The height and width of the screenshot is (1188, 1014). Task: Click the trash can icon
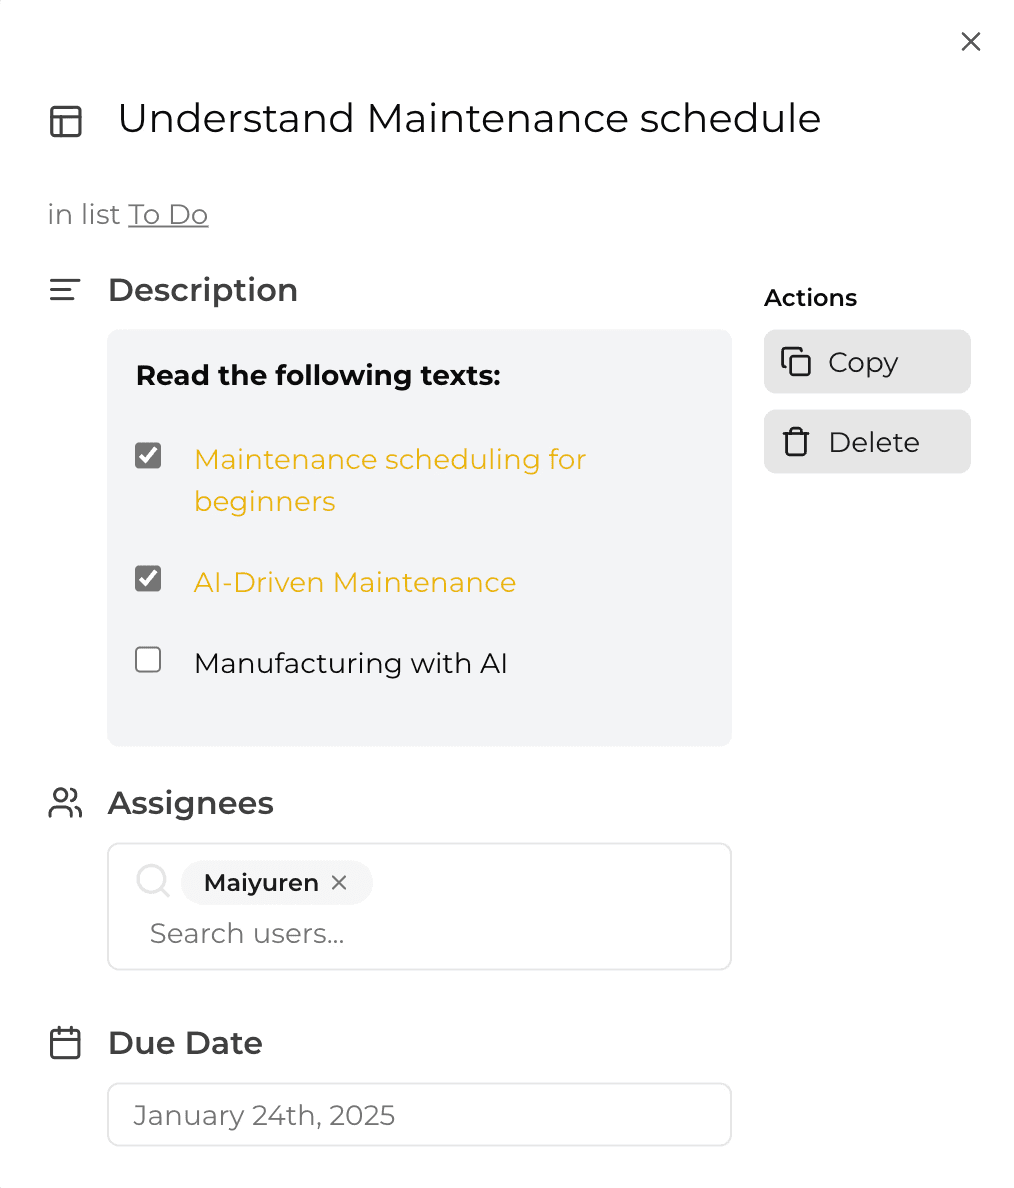796,442
